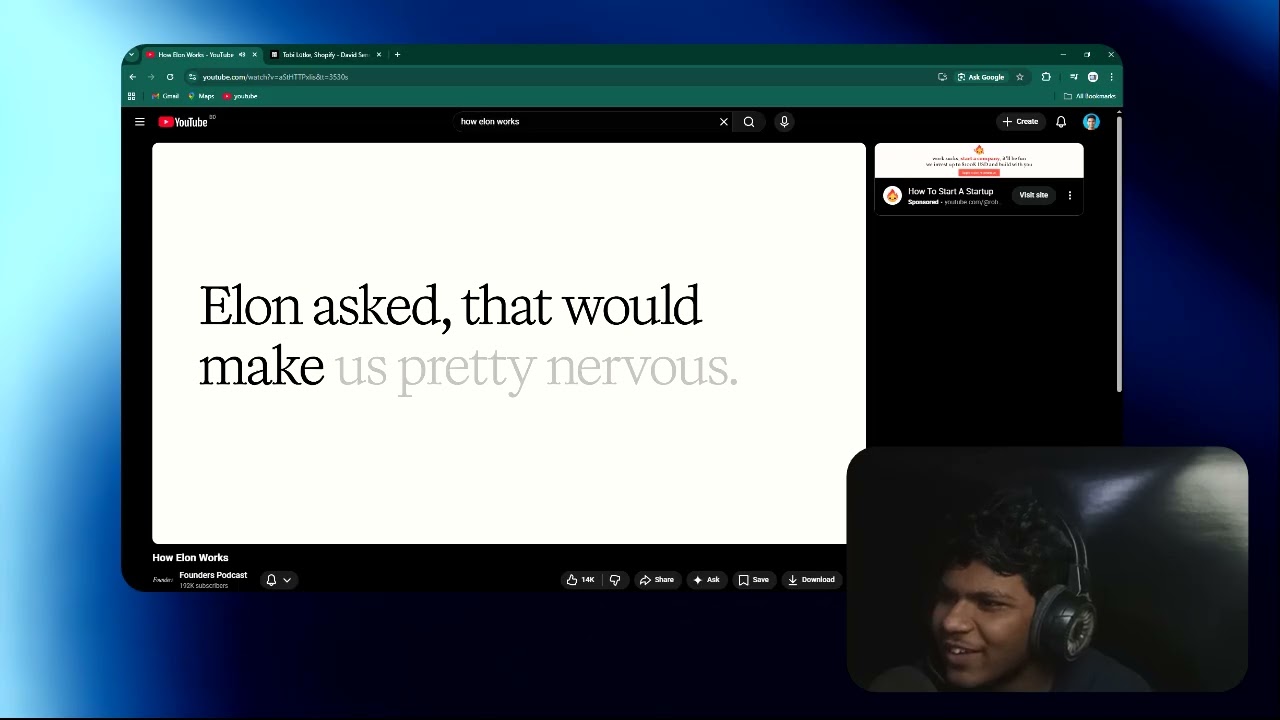Open the youtube bookmark
1280x720 pixels.
tap(240, 96)
